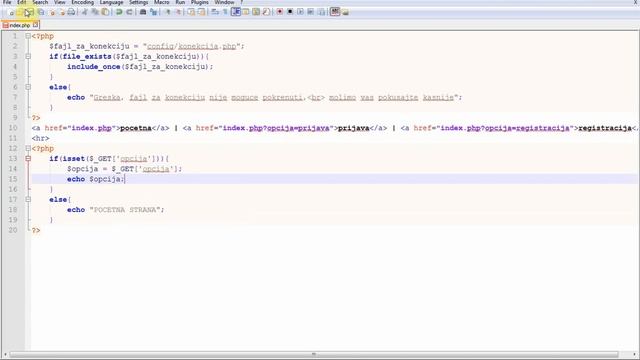Viewport: 640px width, 360px height.
Task: Show the function list panel
Action: (266, 12)
